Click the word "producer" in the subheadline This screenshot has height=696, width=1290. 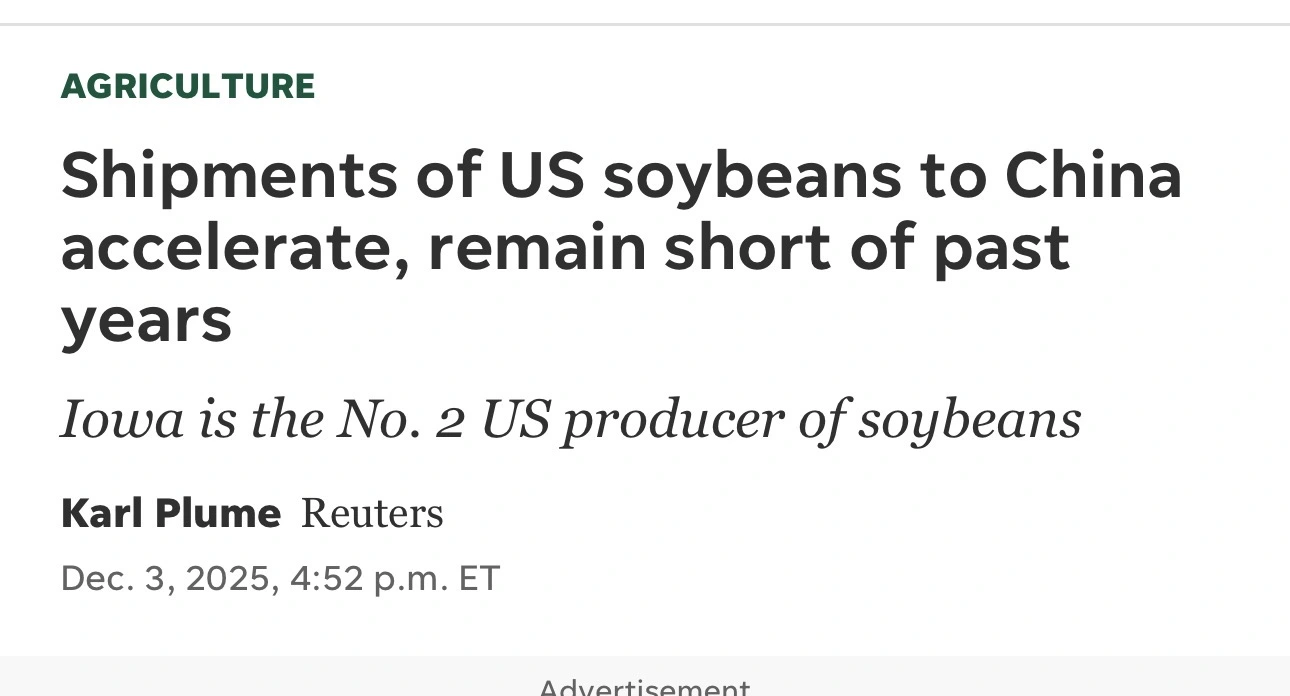coord(672,421)
